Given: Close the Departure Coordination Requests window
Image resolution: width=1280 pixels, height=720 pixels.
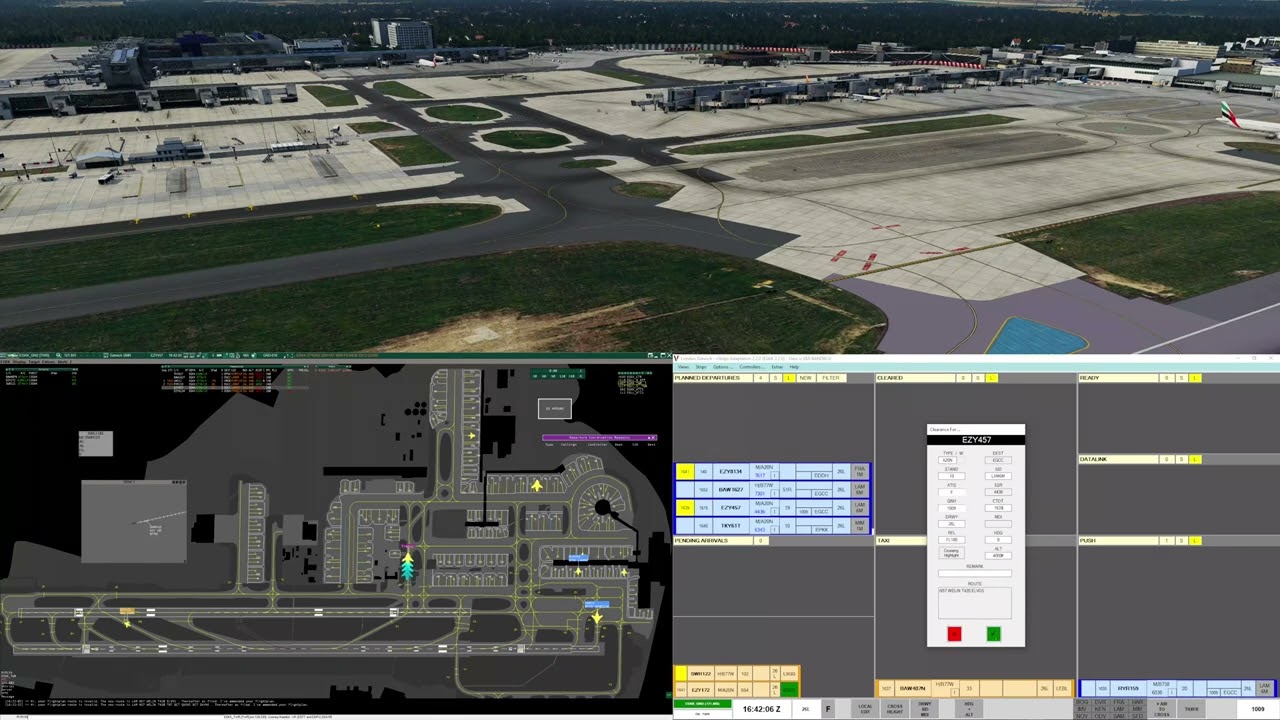Looking at the screenshot, I should 652,437.
